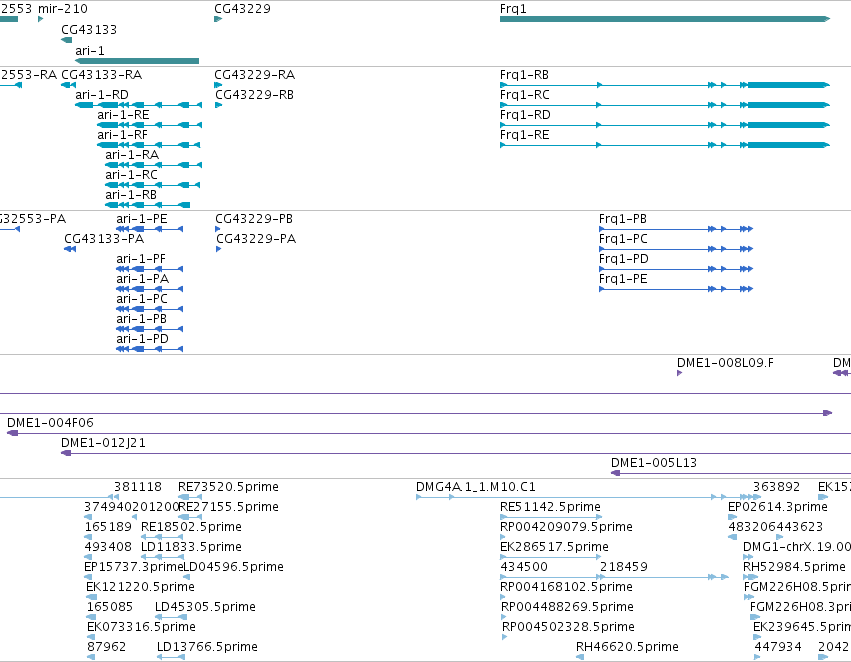Click the Frq1-PE protein label
The width and height of the screenshot is (851, 662).
click(x=623, y=279)
